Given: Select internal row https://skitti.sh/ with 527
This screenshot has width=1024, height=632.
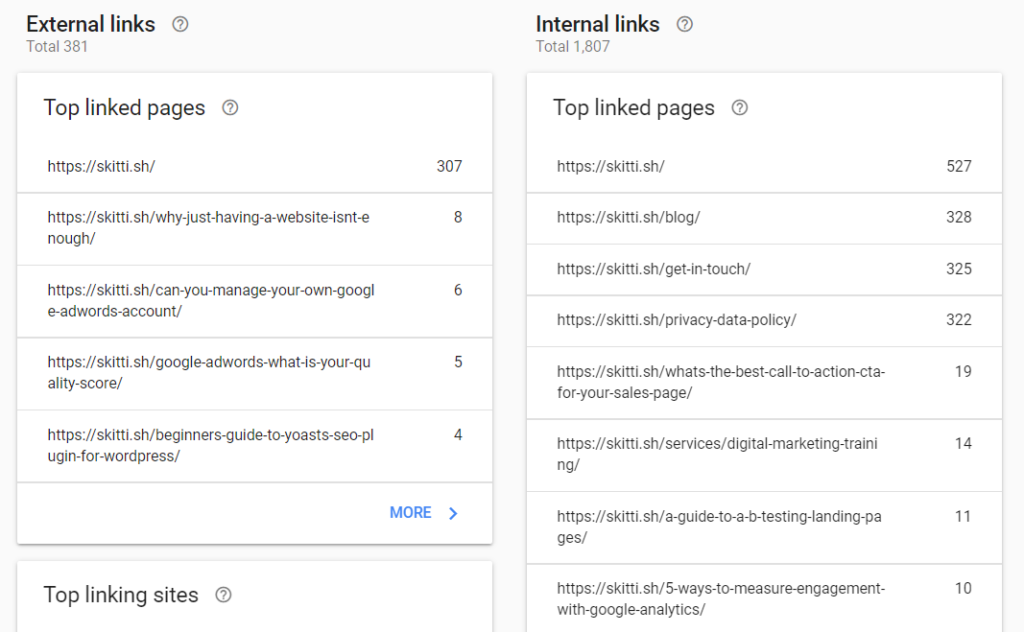Looking at the screenshot, I should (x=764, y=166).
